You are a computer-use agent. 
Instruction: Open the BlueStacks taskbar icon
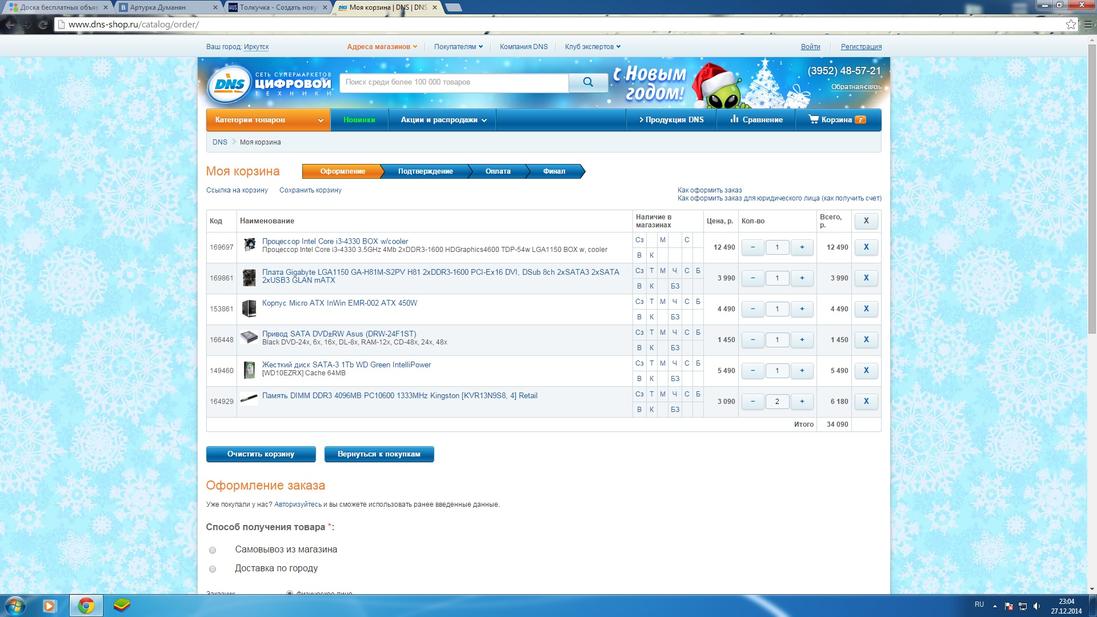(x=122, y=605)
